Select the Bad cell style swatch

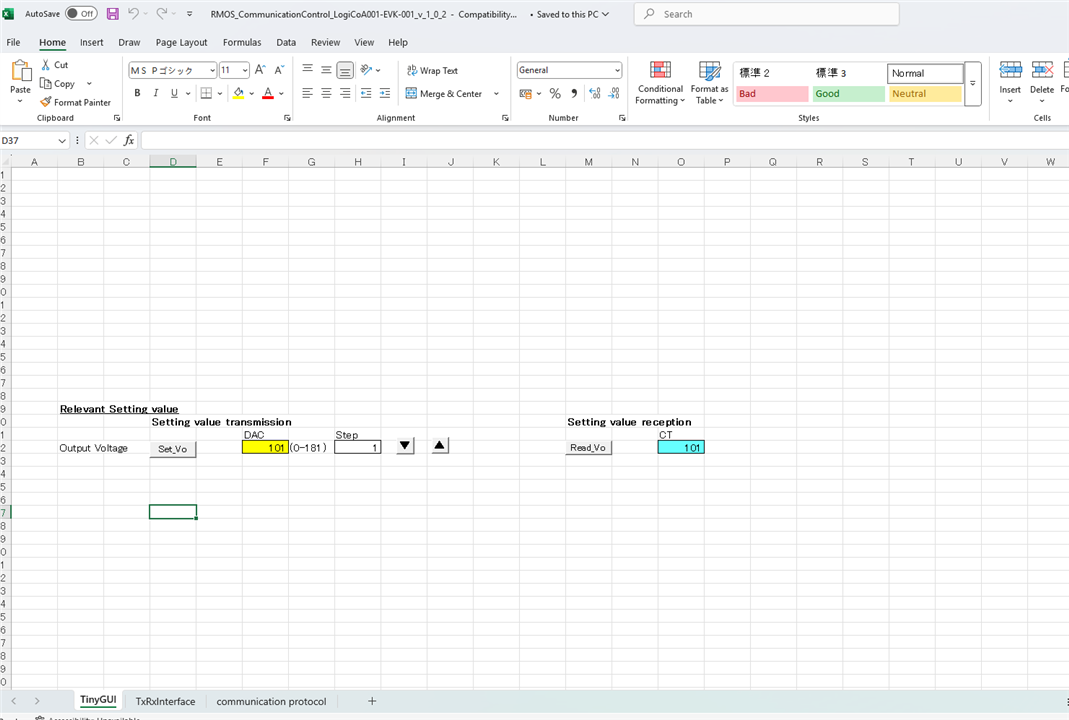(x=771, y=94)
